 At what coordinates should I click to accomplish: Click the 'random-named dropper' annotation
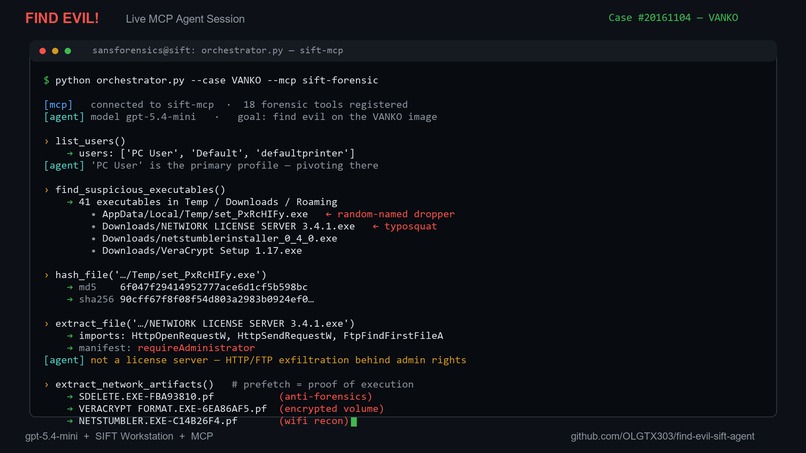(x=396, y=214)
